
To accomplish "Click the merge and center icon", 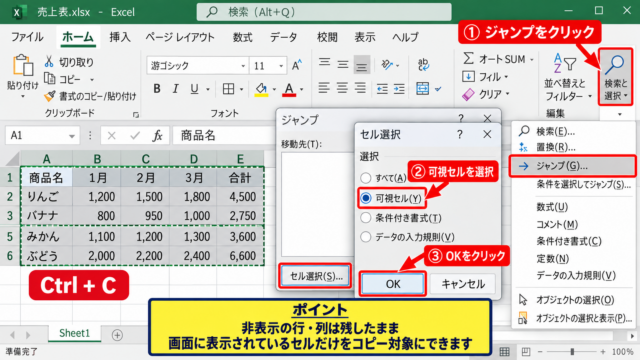I will (x=422, y=88).
